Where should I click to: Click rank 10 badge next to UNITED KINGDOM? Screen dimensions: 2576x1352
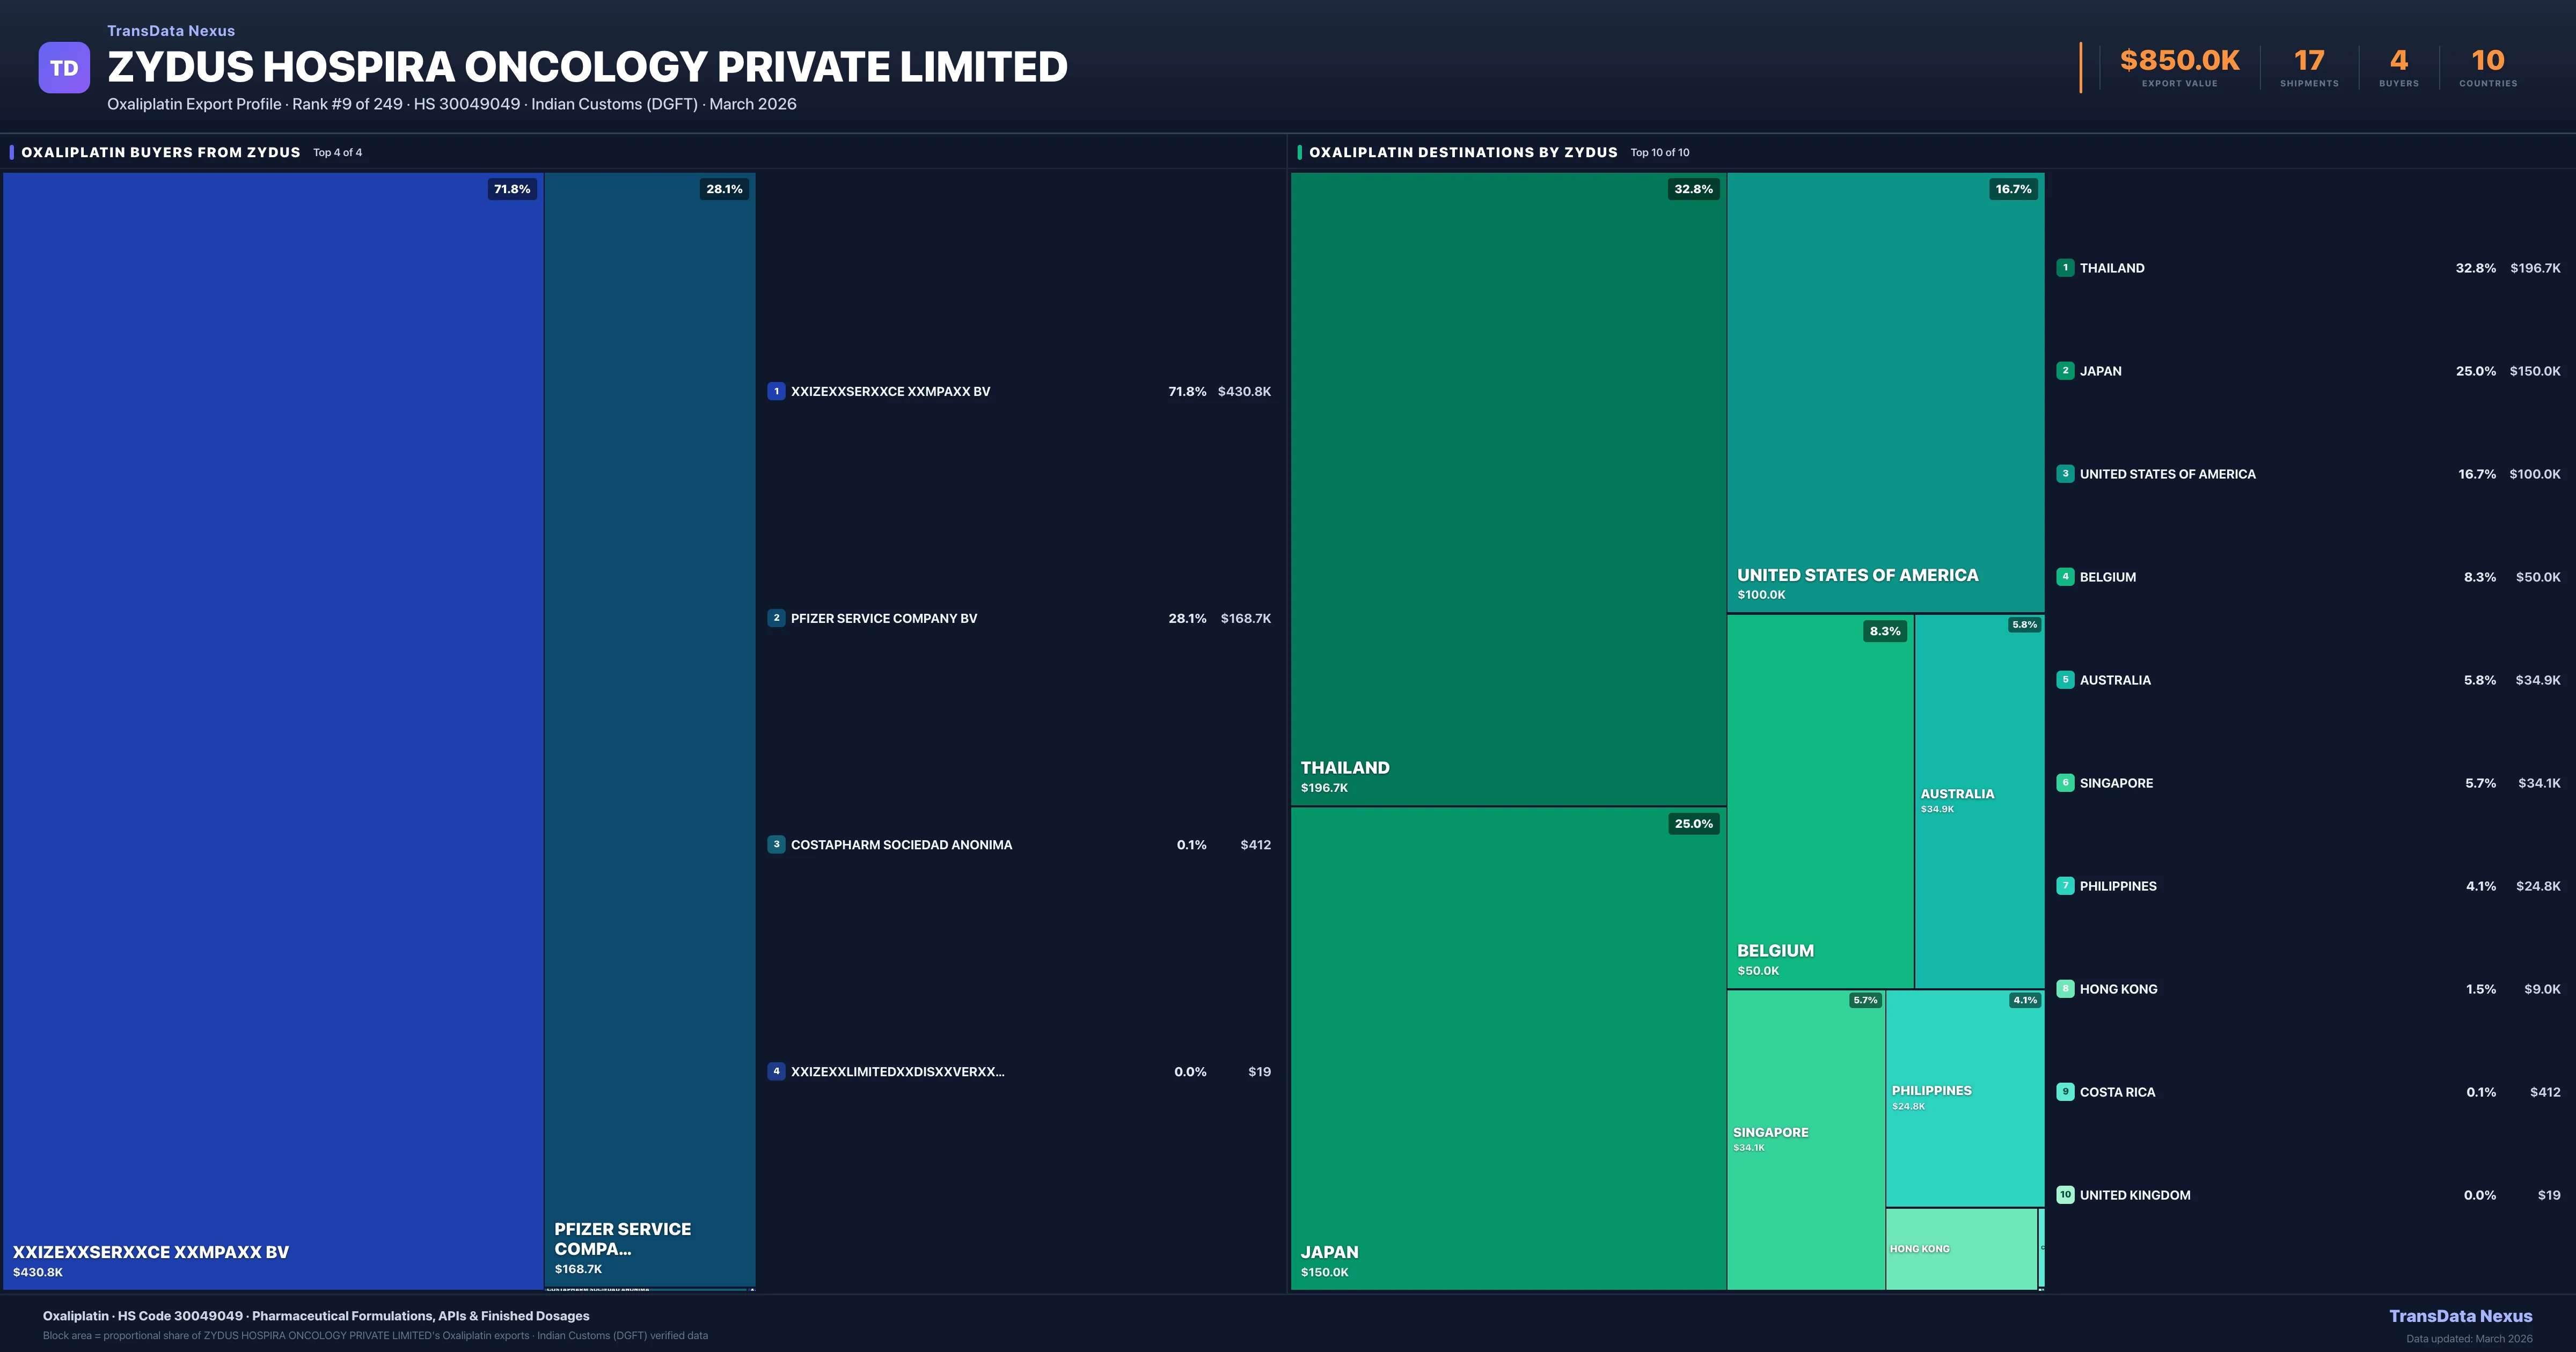pyautogui.click(x=2065, y=1195)
